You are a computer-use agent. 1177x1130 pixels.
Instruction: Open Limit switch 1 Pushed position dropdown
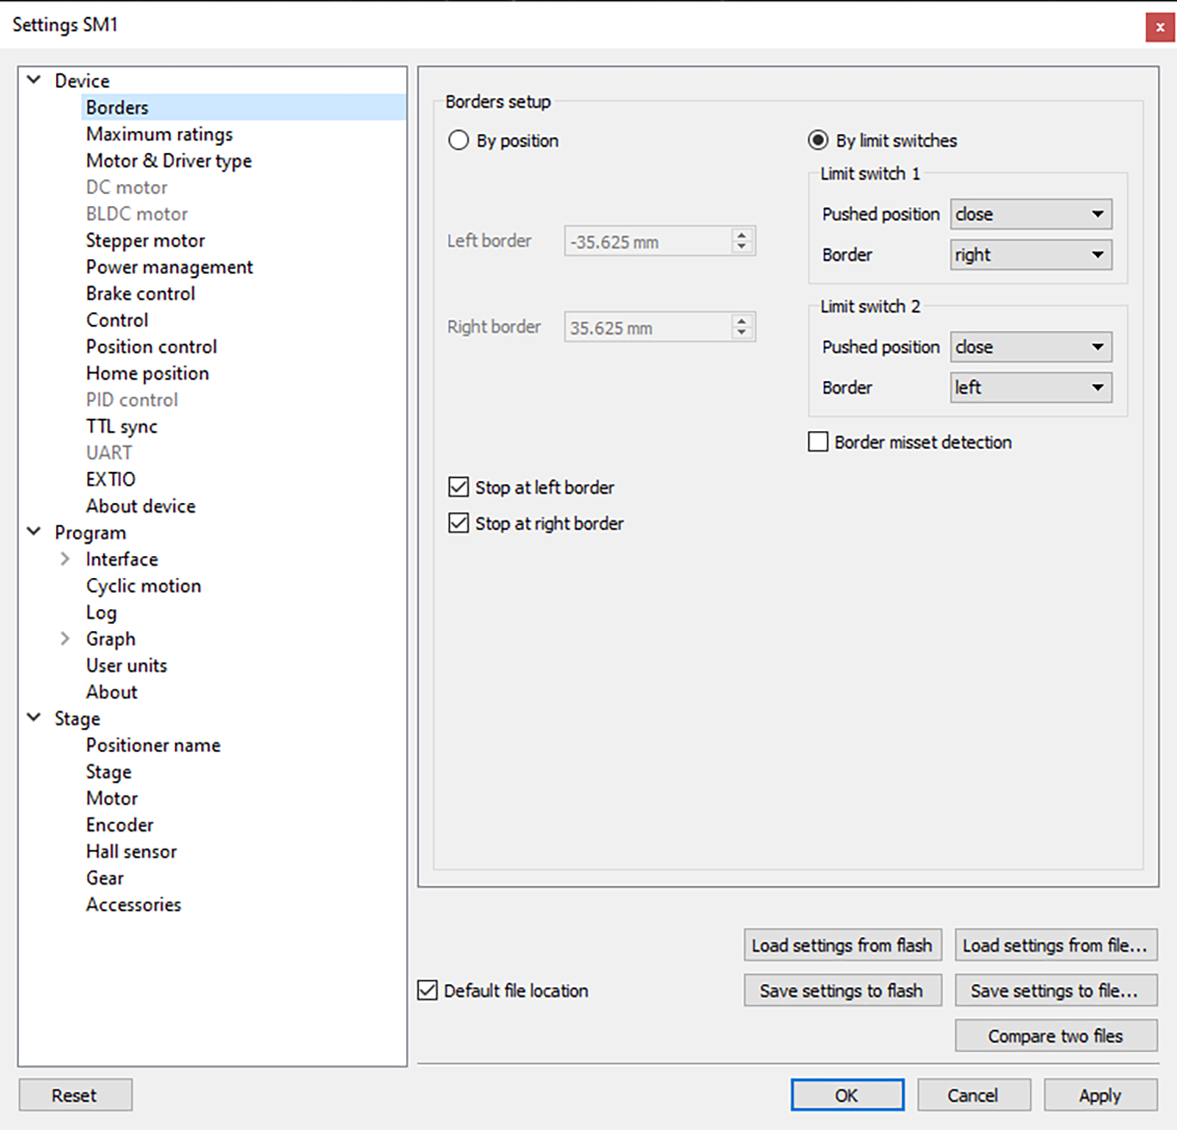[x=1030, y=213]
